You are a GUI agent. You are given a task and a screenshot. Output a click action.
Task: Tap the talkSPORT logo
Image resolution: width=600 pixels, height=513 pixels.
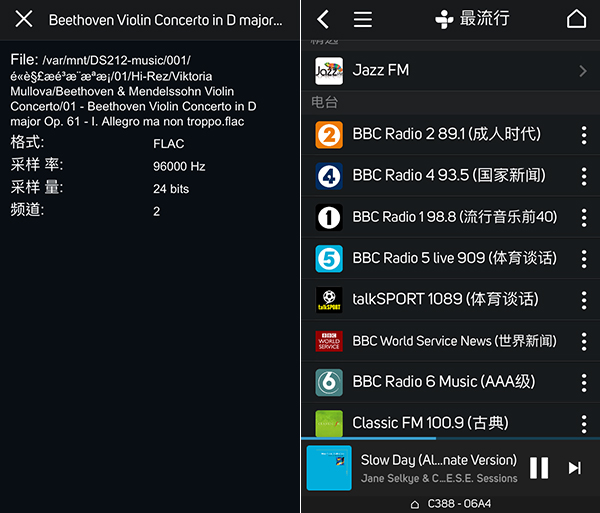(x=329, y=300)
